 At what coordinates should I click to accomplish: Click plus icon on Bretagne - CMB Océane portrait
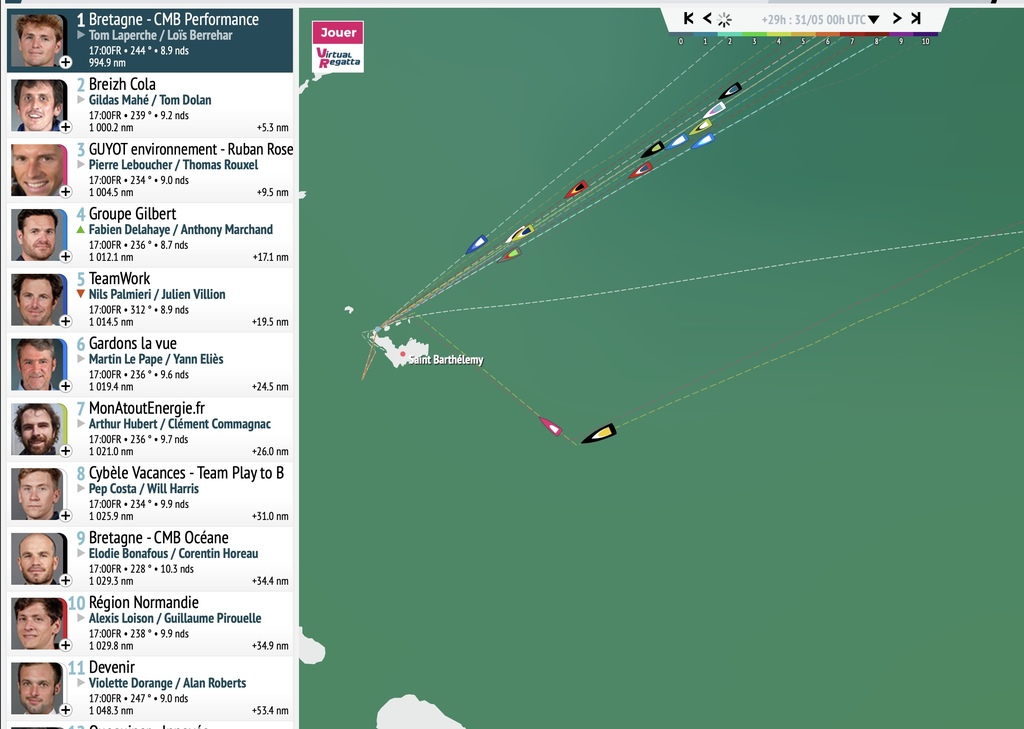[65, 580]
